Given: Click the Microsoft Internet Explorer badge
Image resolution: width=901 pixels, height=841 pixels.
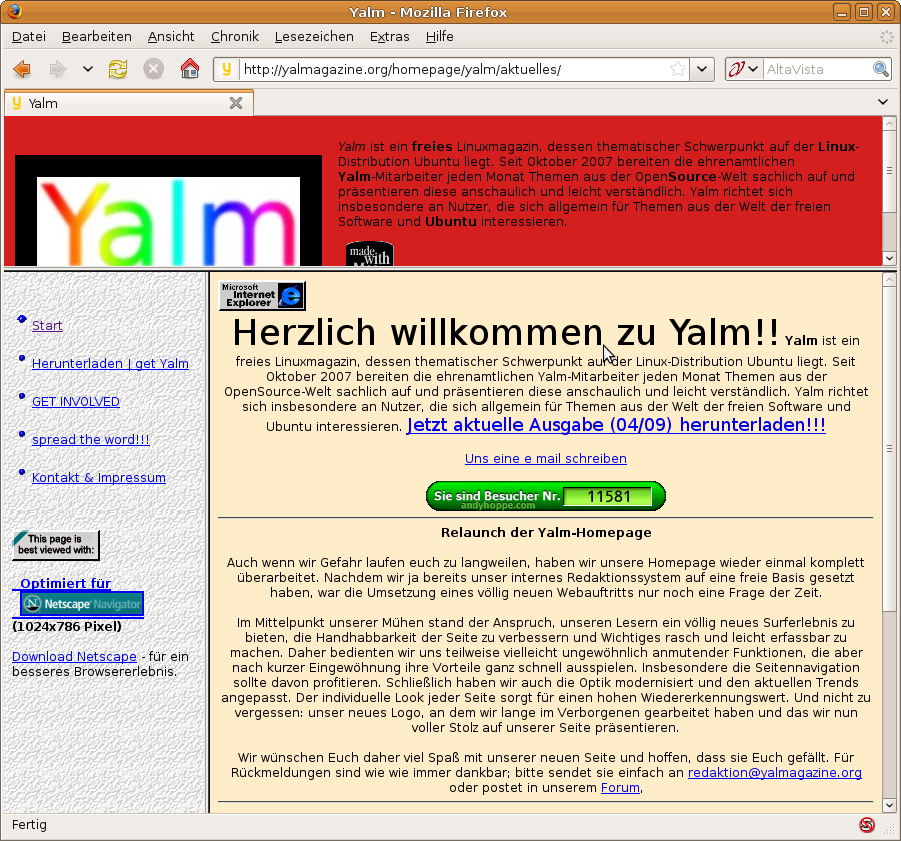Looking at the screenshot, I should (x=262, y=296).
